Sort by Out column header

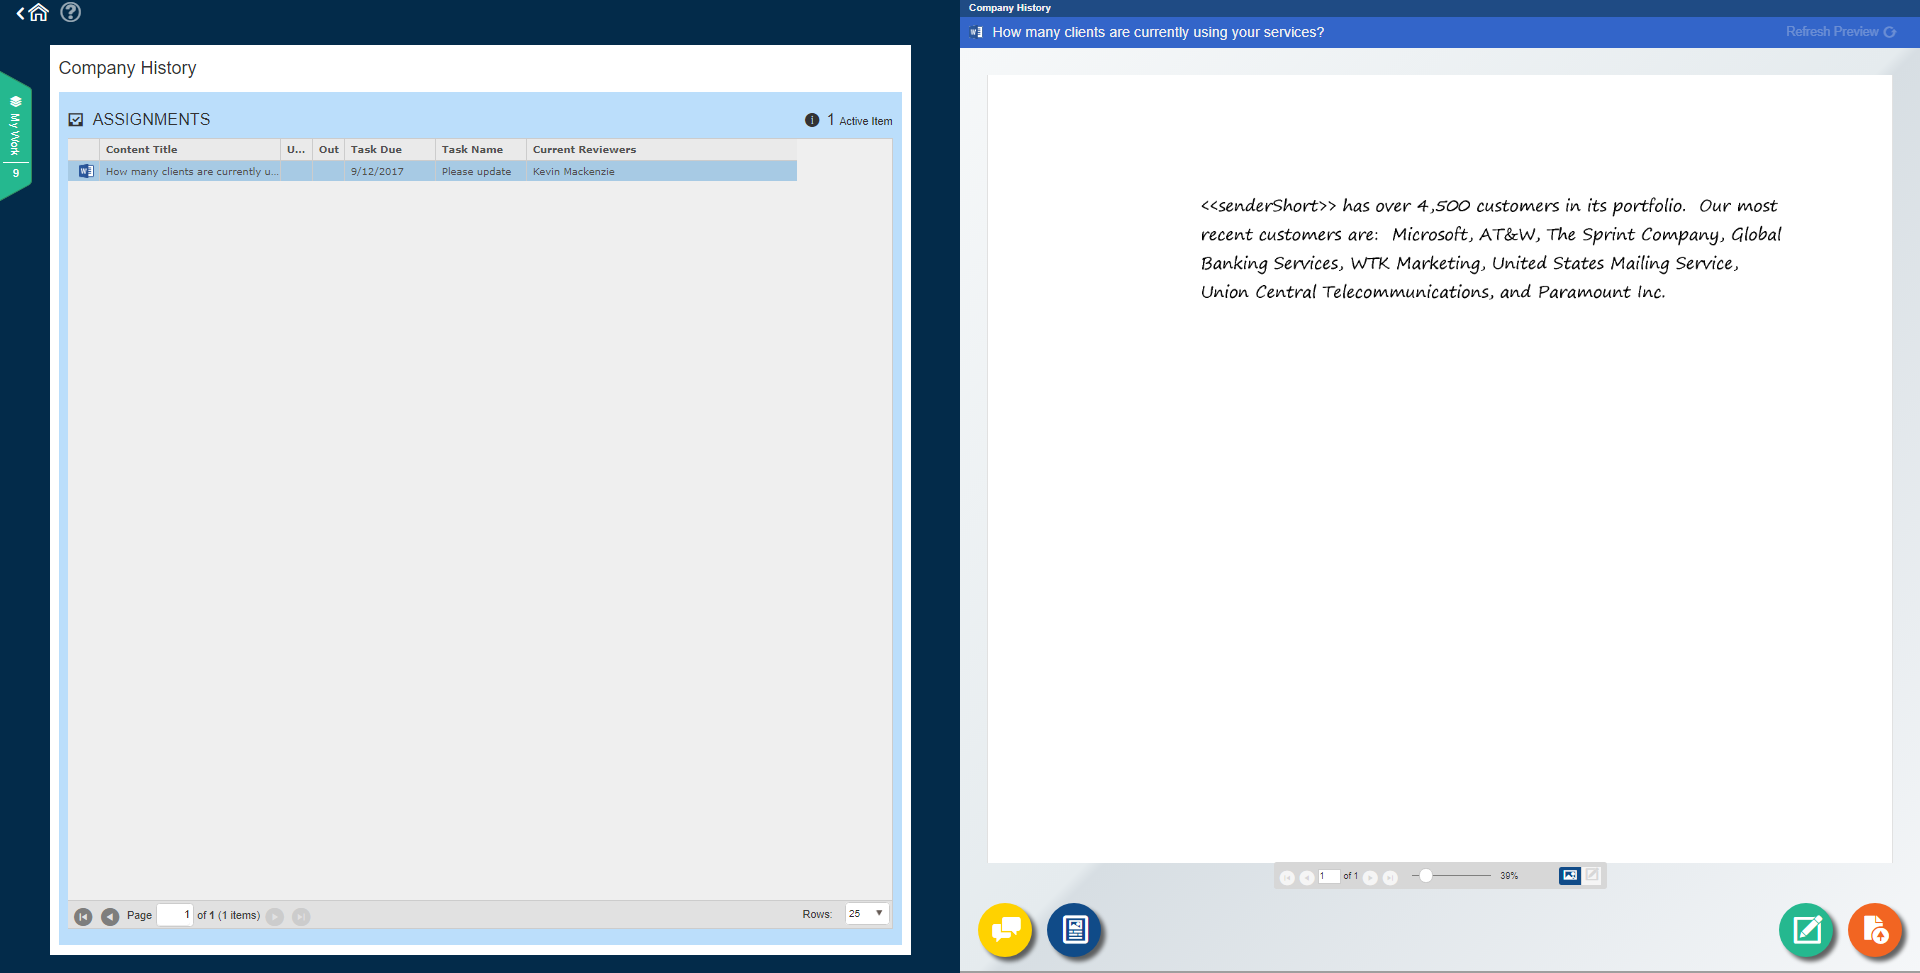(329, 150)
